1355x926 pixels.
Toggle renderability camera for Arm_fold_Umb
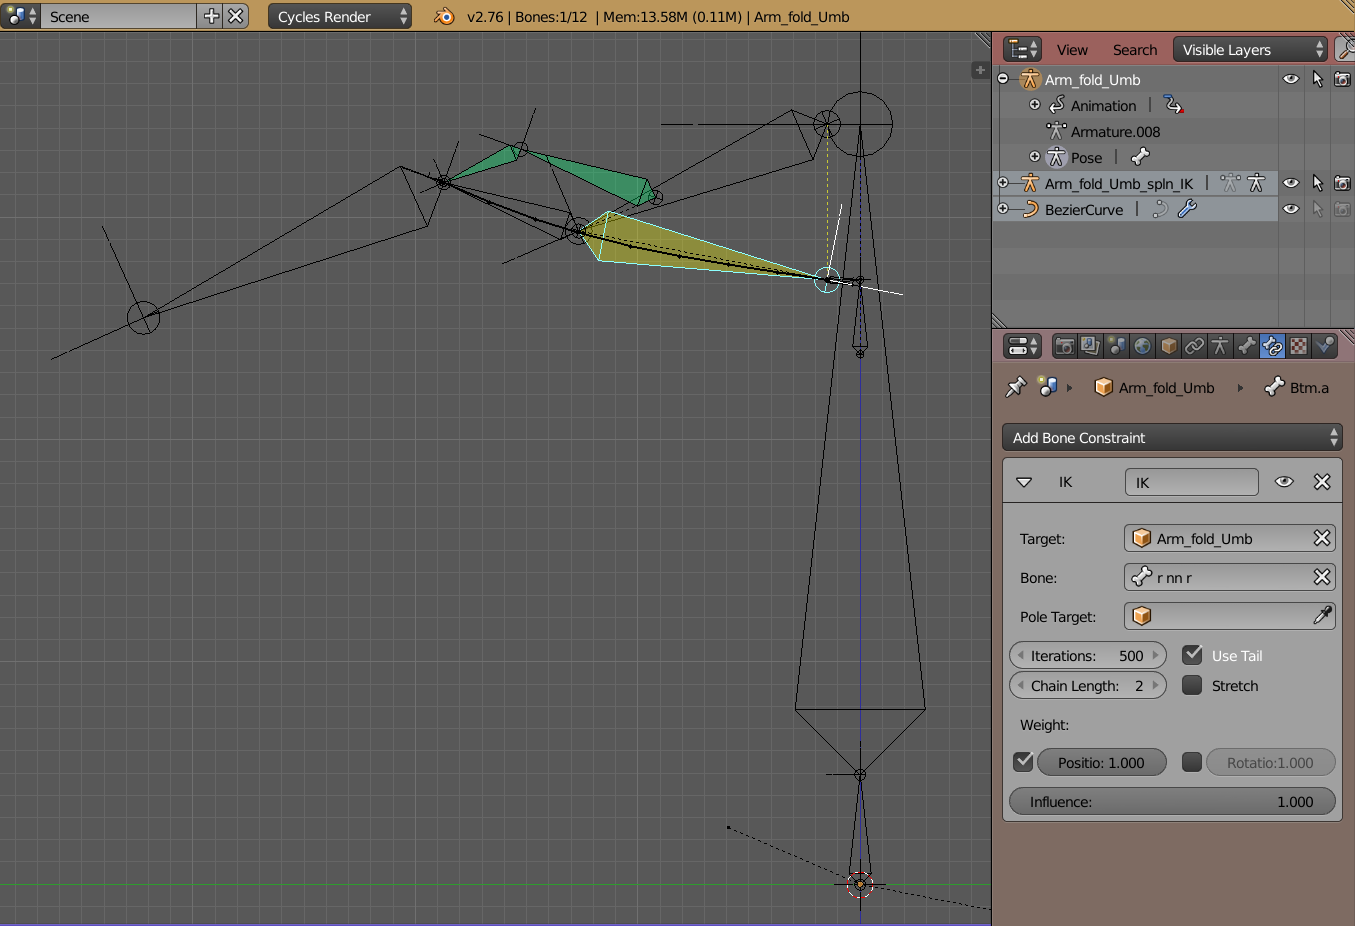tap(1342, 79)
